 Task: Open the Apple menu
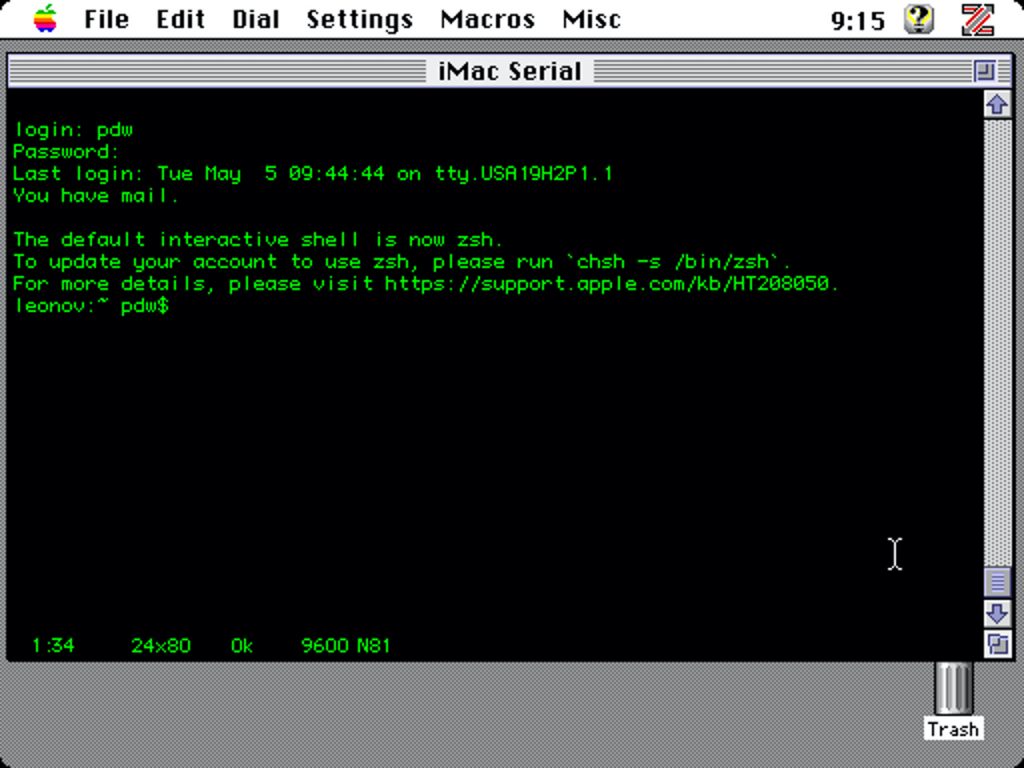pyautogui.click(x=45, y=18)
